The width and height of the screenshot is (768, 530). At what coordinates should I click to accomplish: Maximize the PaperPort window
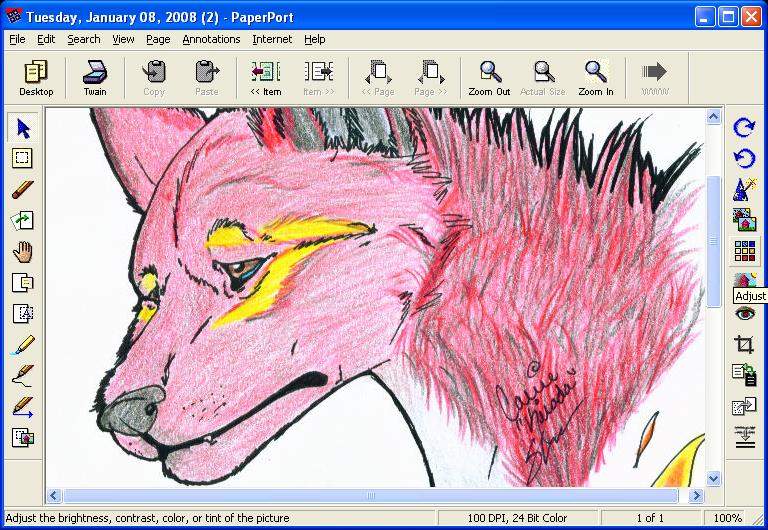(728, 17)
